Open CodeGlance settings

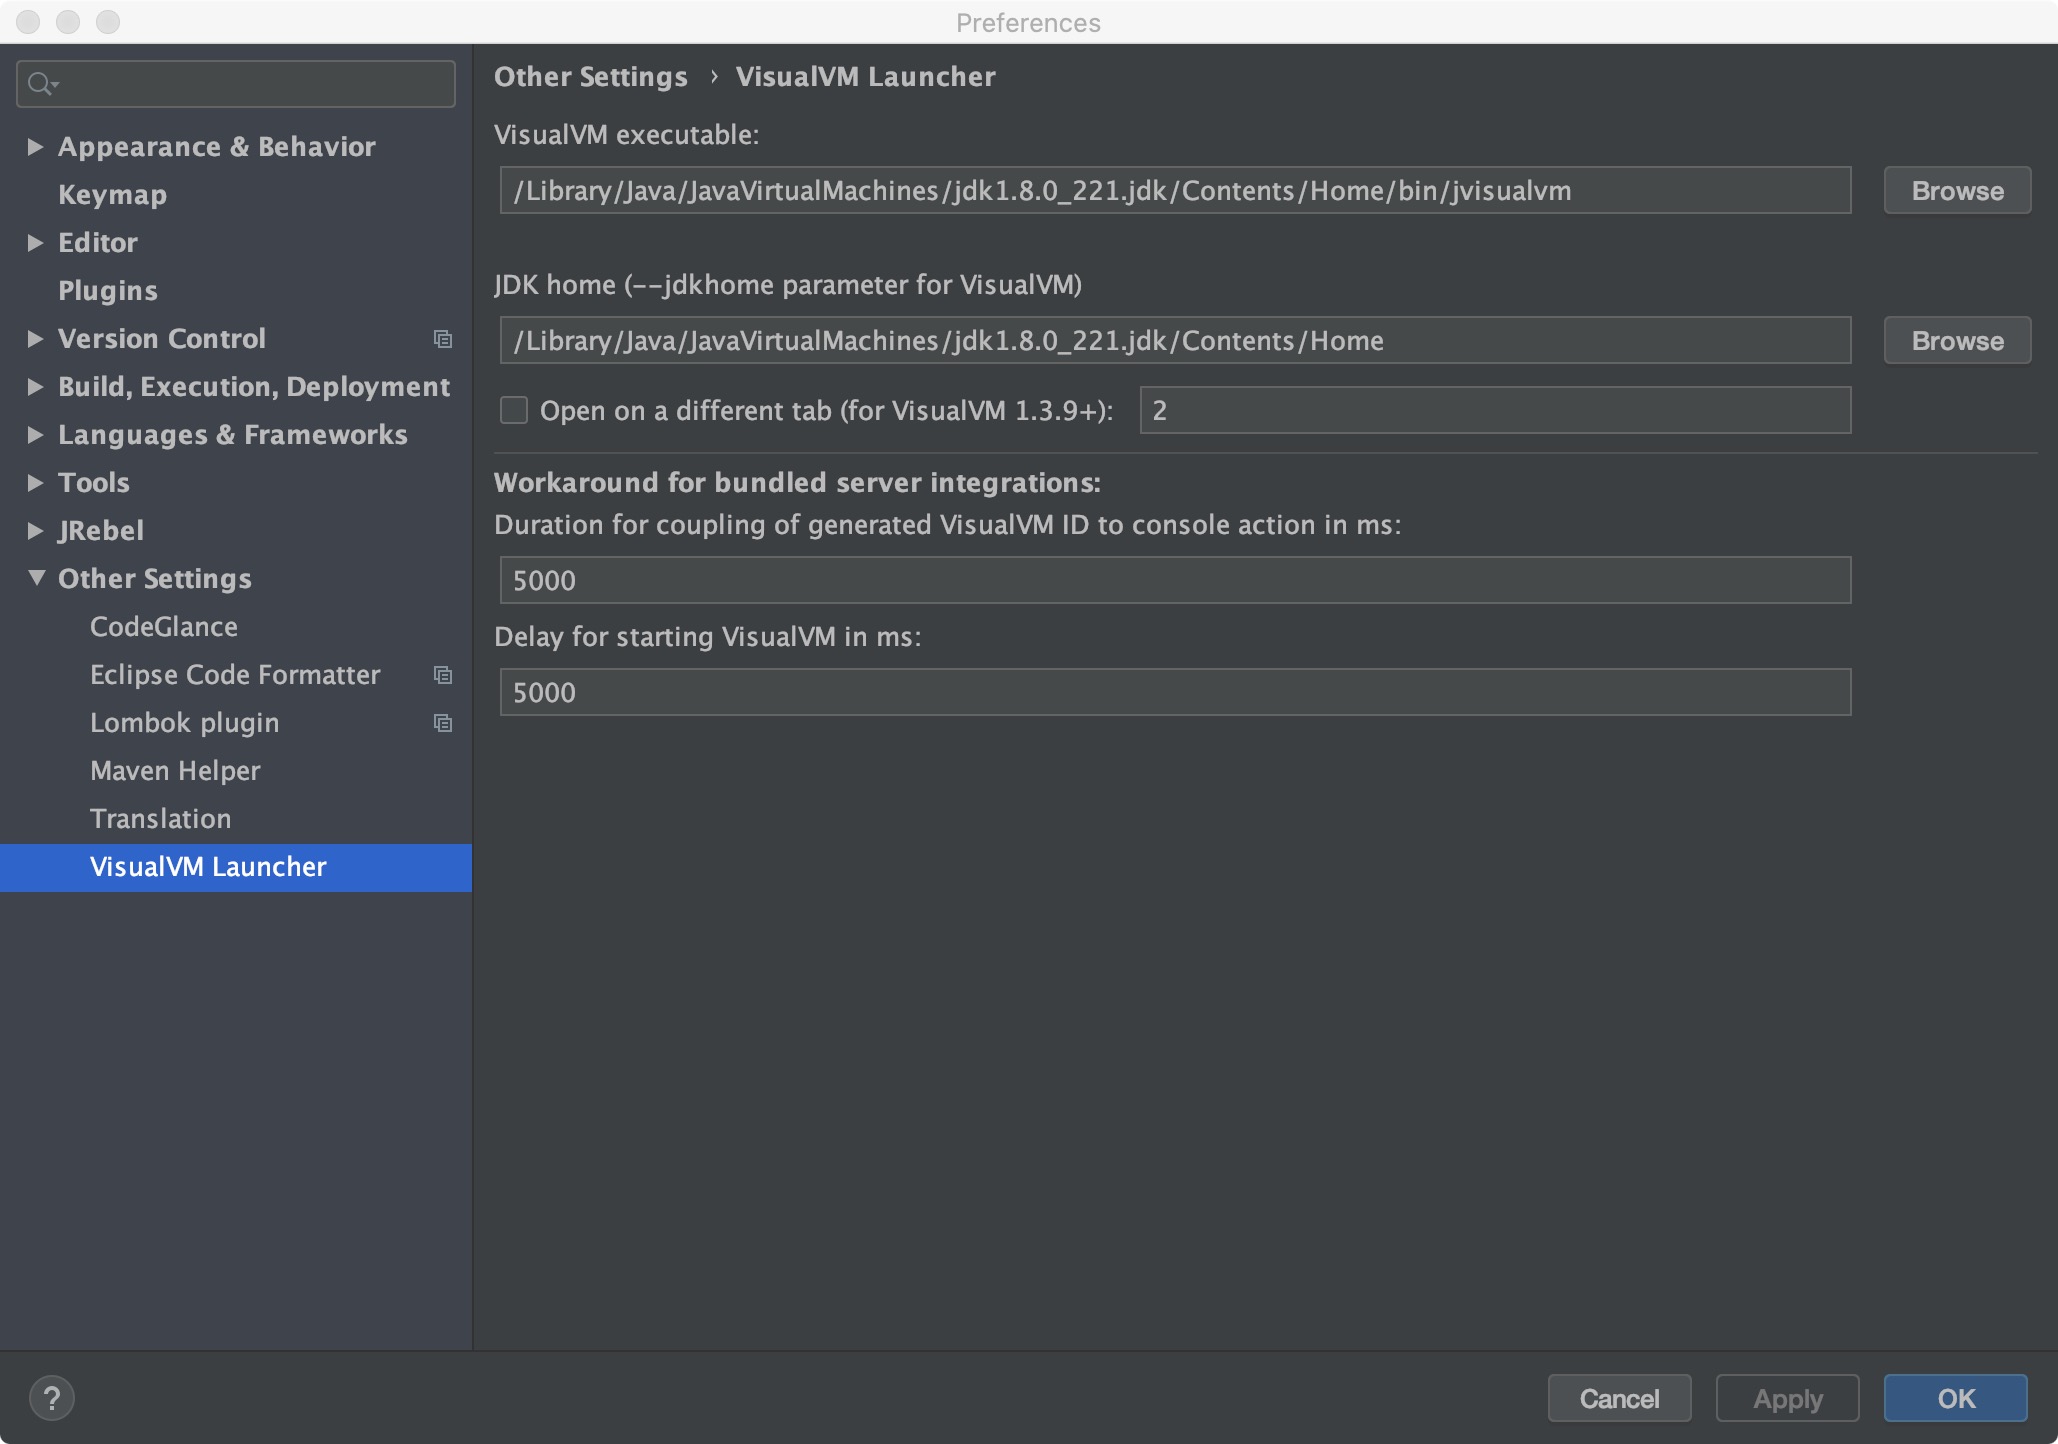164,627
